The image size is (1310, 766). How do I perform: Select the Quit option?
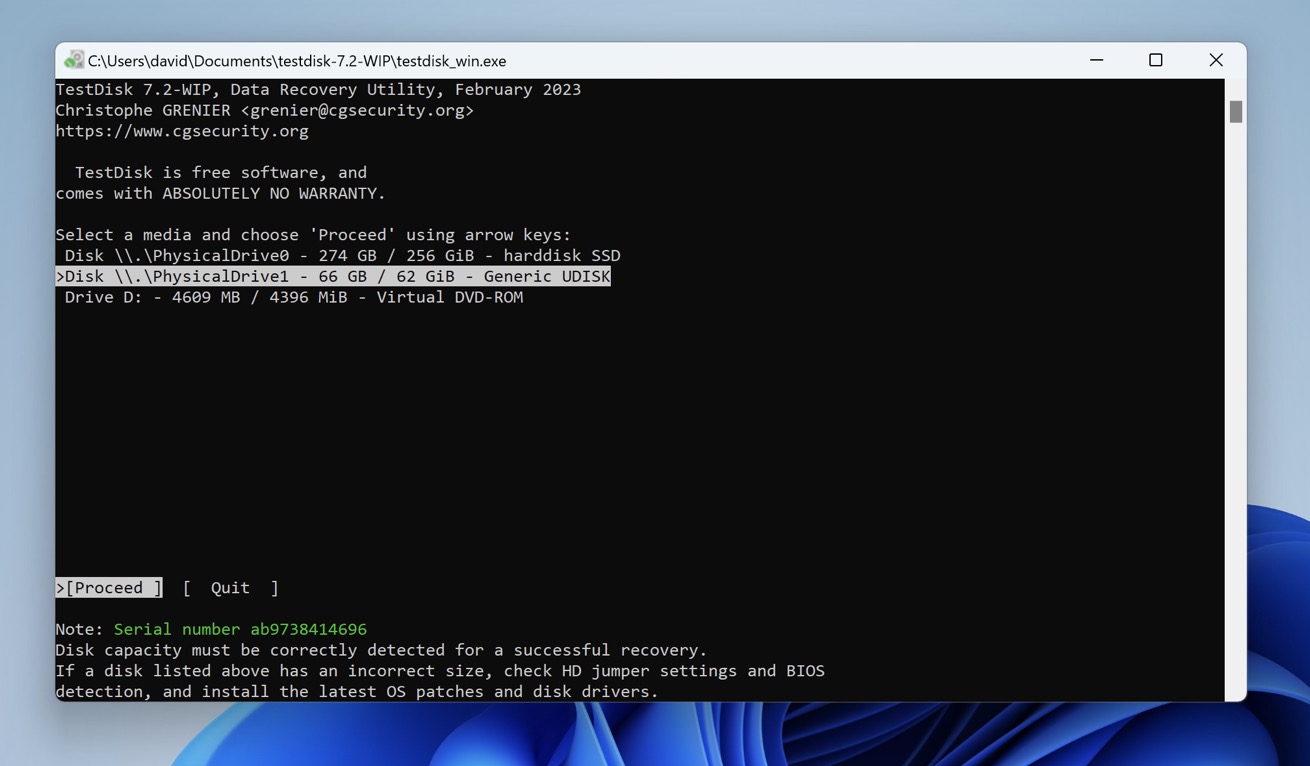coord(231,588)
